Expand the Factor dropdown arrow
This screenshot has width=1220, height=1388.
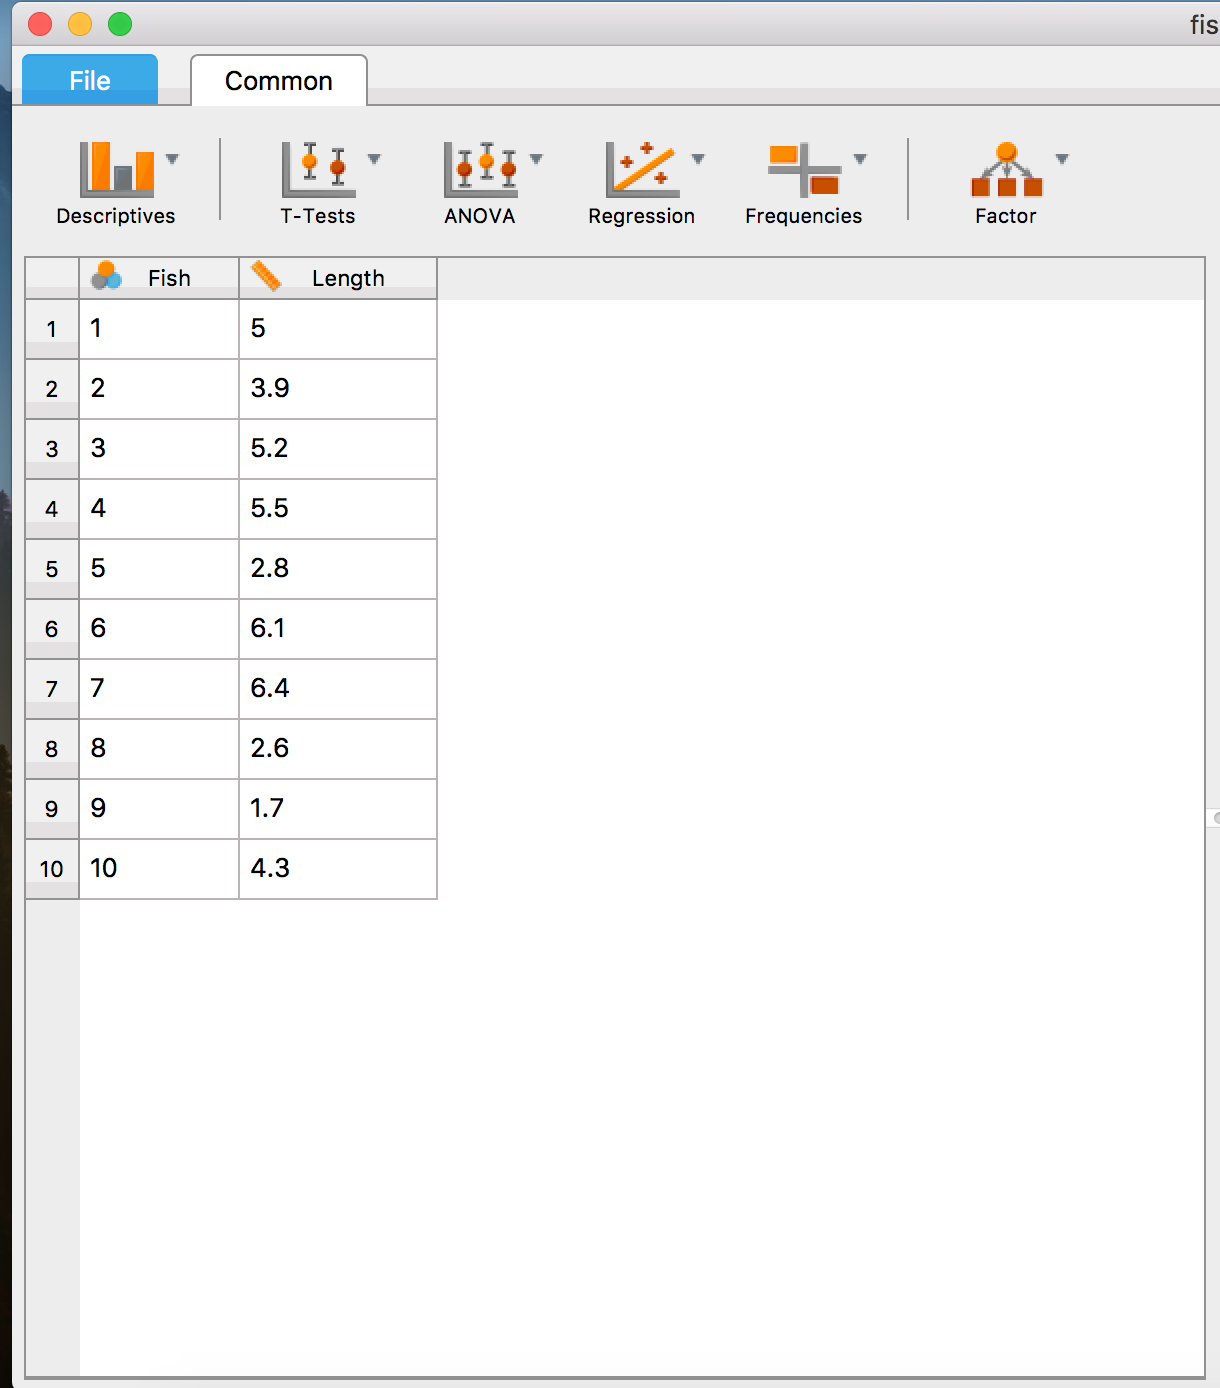pyautogui.click(x=1062, y=159)
